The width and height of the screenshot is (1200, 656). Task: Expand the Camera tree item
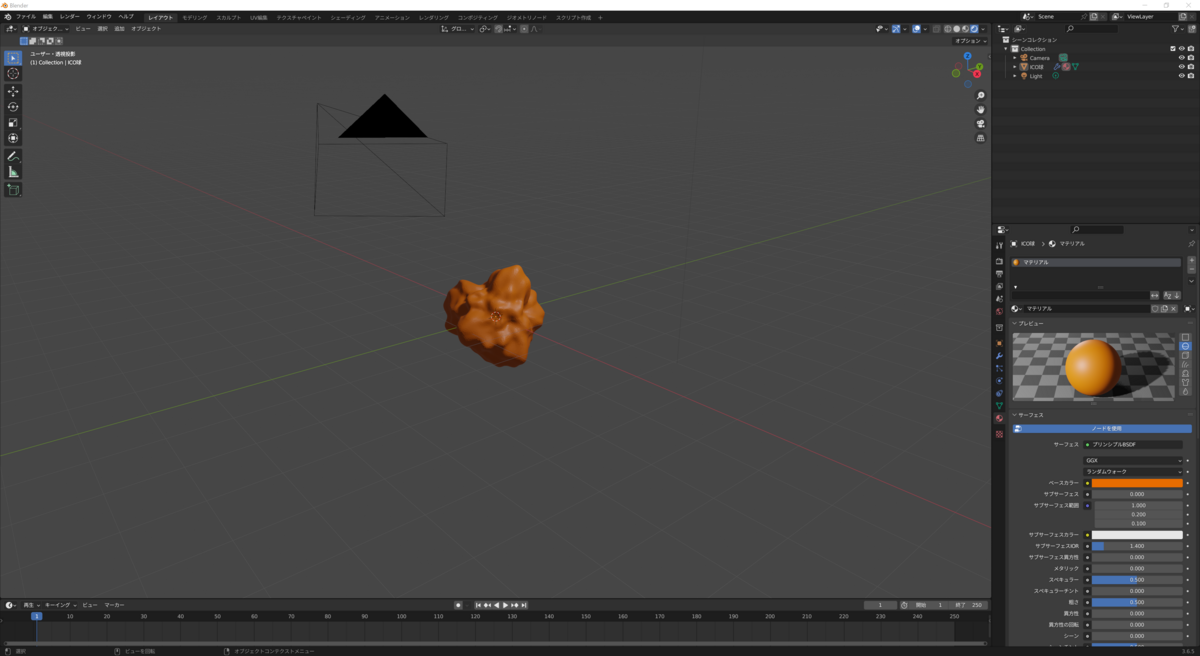(1014, 58)
